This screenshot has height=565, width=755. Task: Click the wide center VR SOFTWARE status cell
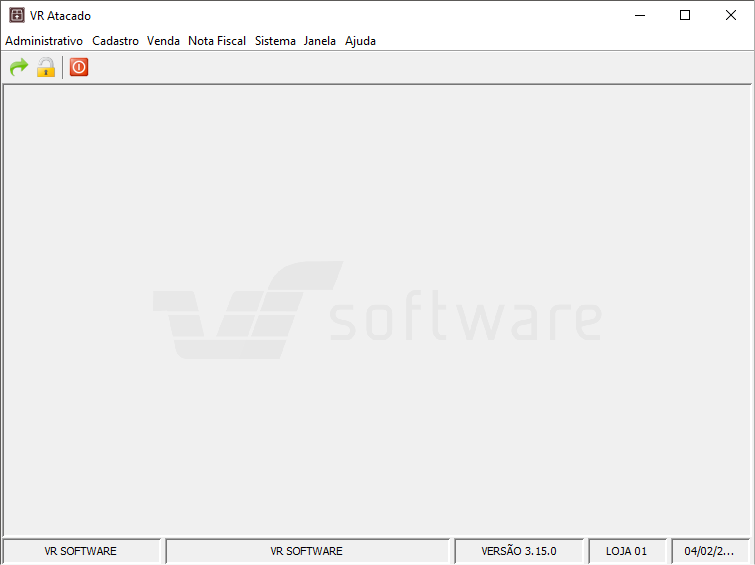[x=307, y=551]
